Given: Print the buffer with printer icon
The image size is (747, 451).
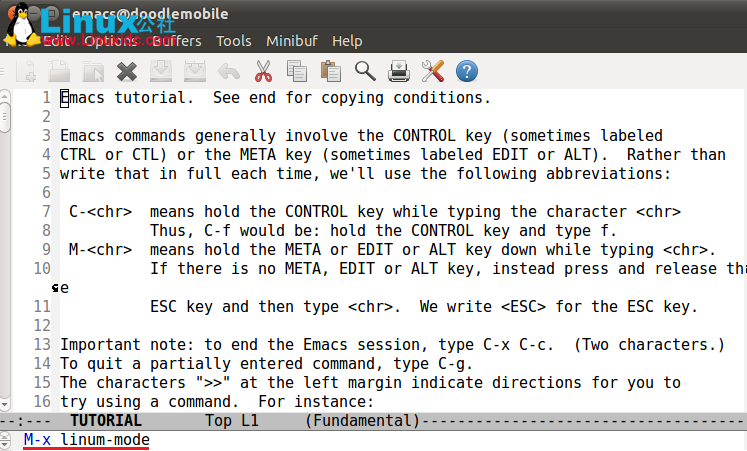Looking at the screenshot, I should (x=399, y=71).
